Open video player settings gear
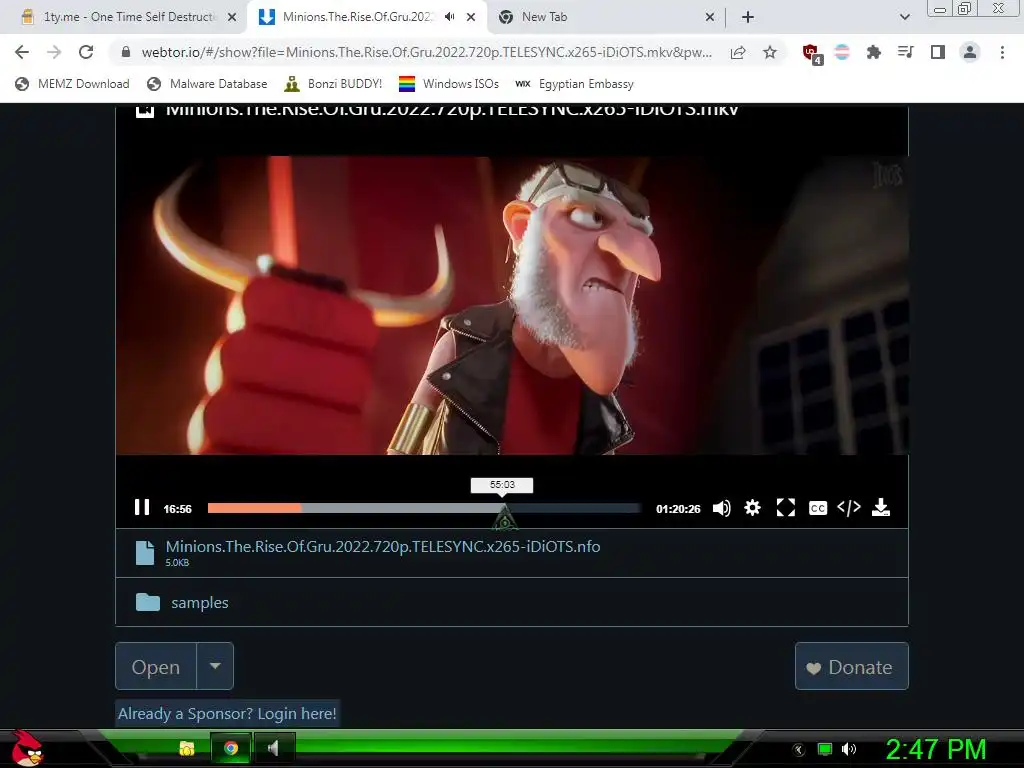1024x768 pixels. click(x=752, y=507)
